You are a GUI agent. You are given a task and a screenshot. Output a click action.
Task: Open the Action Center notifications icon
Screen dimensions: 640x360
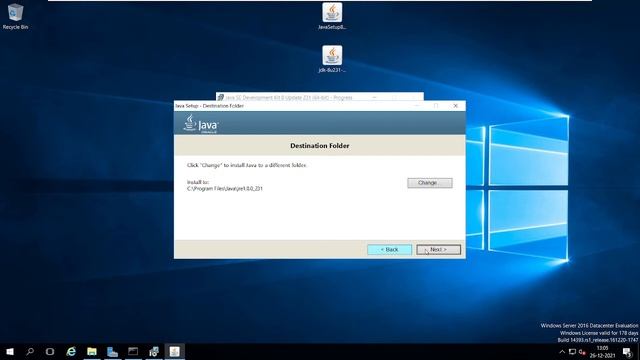click(627, 352)
